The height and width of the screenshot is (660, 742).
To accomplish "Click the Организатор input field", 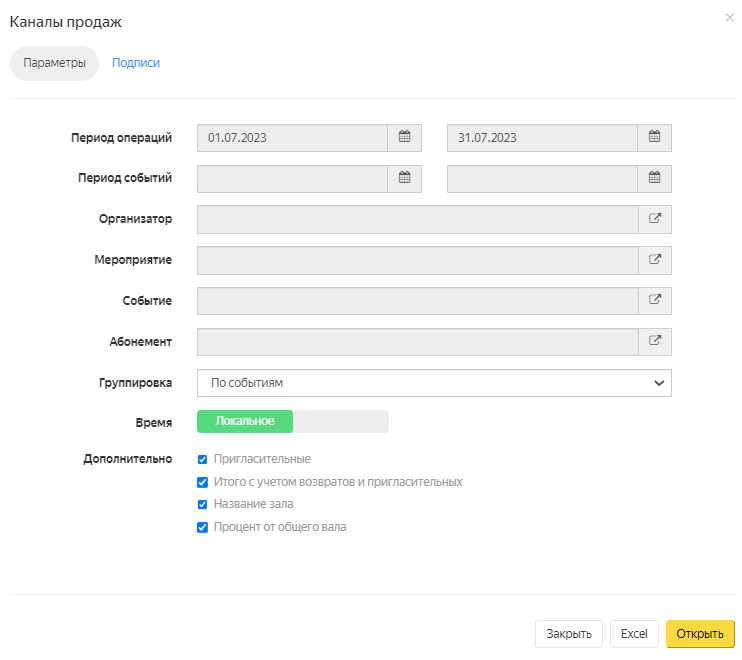I will coord(417,219).
